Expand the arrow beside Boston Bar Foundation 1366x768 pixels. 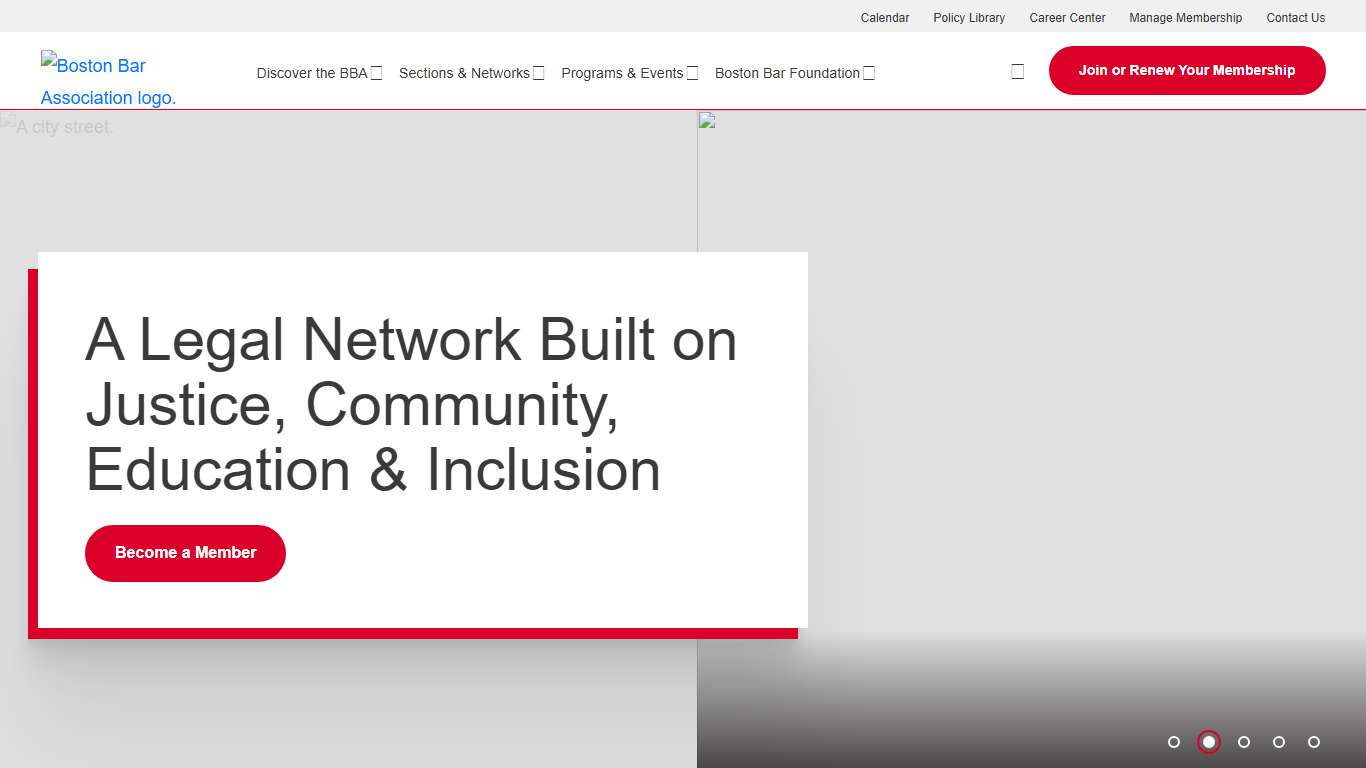coord(869,73)
